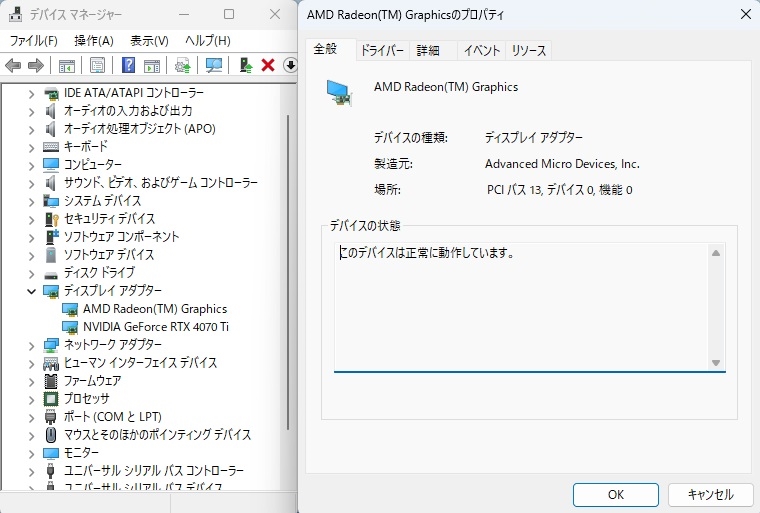Click the セキュリティ デバイス key icon
Image resolution: width=760 pixels, height=513 pixels.
pyautogui.click(x=51, y=219)
